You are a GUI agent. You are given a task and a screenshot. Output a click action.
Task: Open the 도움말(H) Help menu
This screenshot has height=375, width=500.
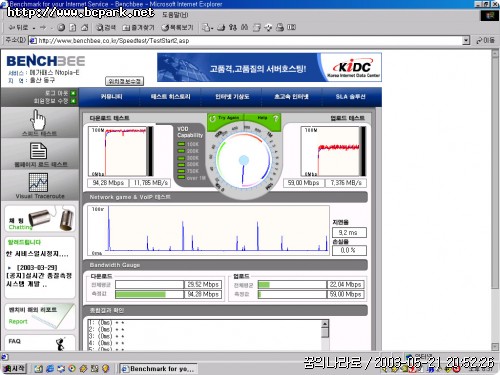click(x=175, y=15)
